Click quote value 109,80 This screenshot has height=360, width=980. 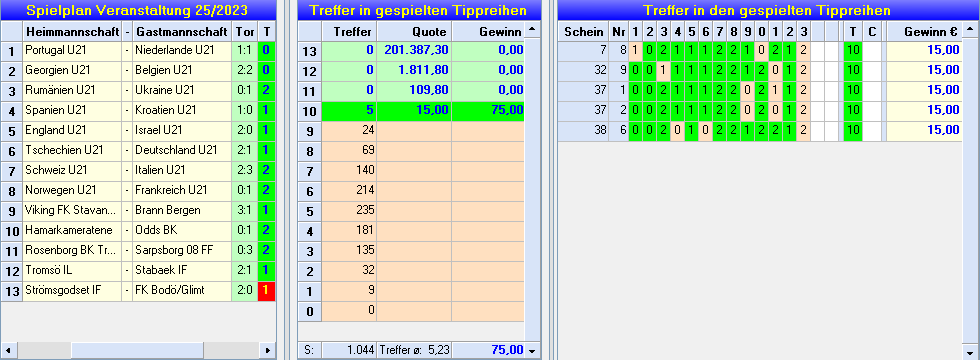pyautogui.click(x=414, y=91)
